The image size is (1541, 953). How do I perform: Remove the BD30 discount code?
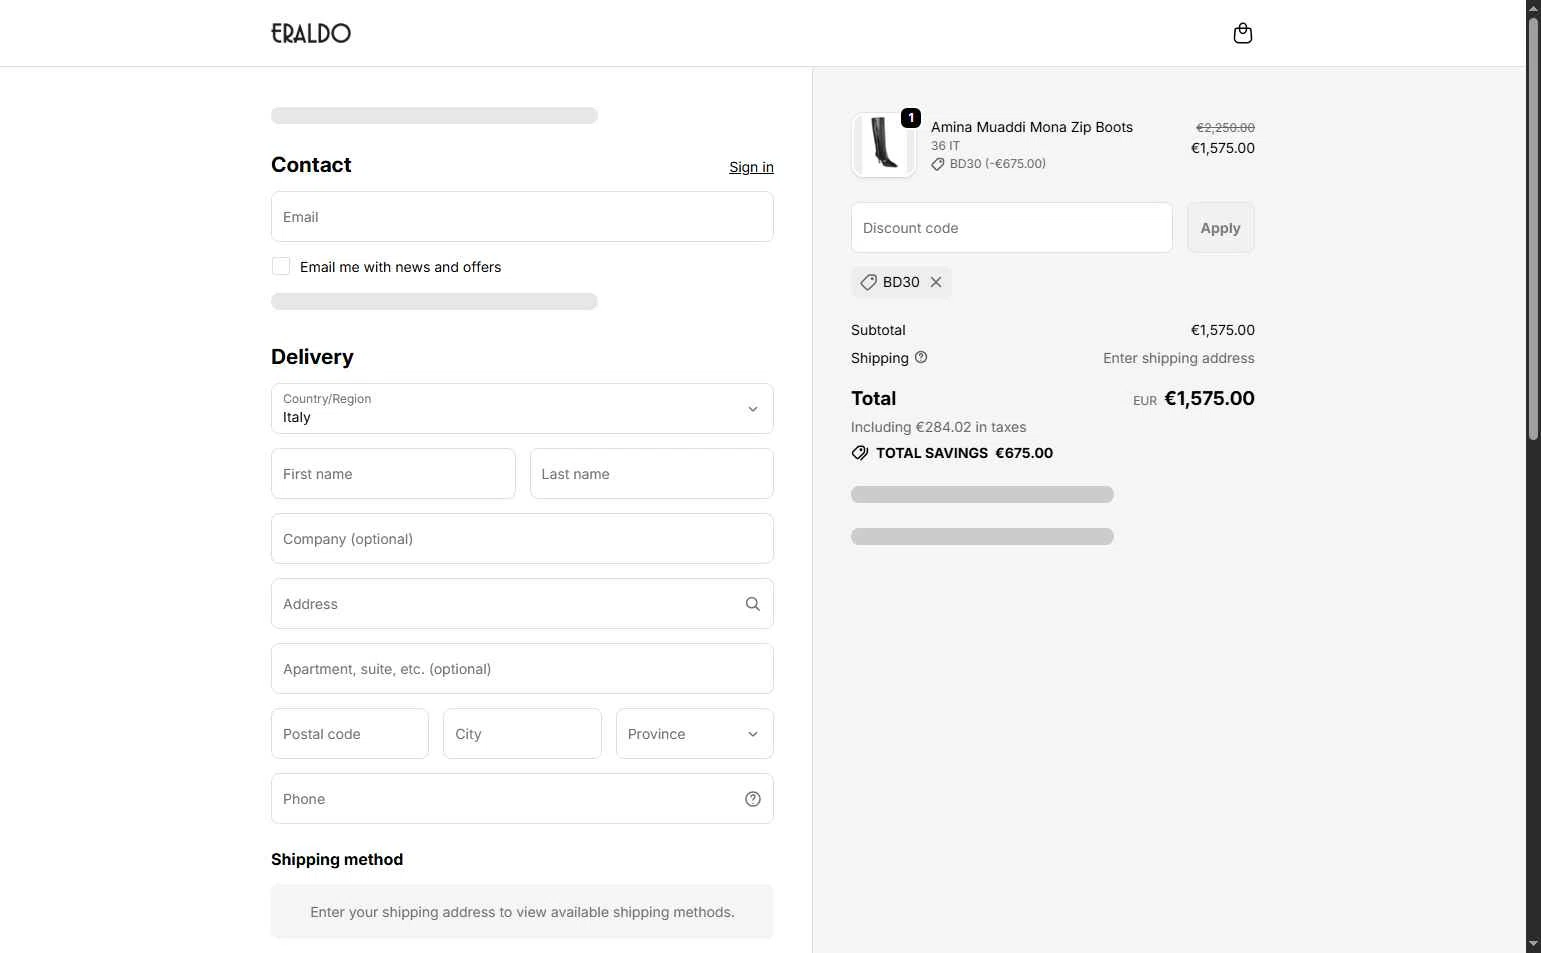(936, 282)
